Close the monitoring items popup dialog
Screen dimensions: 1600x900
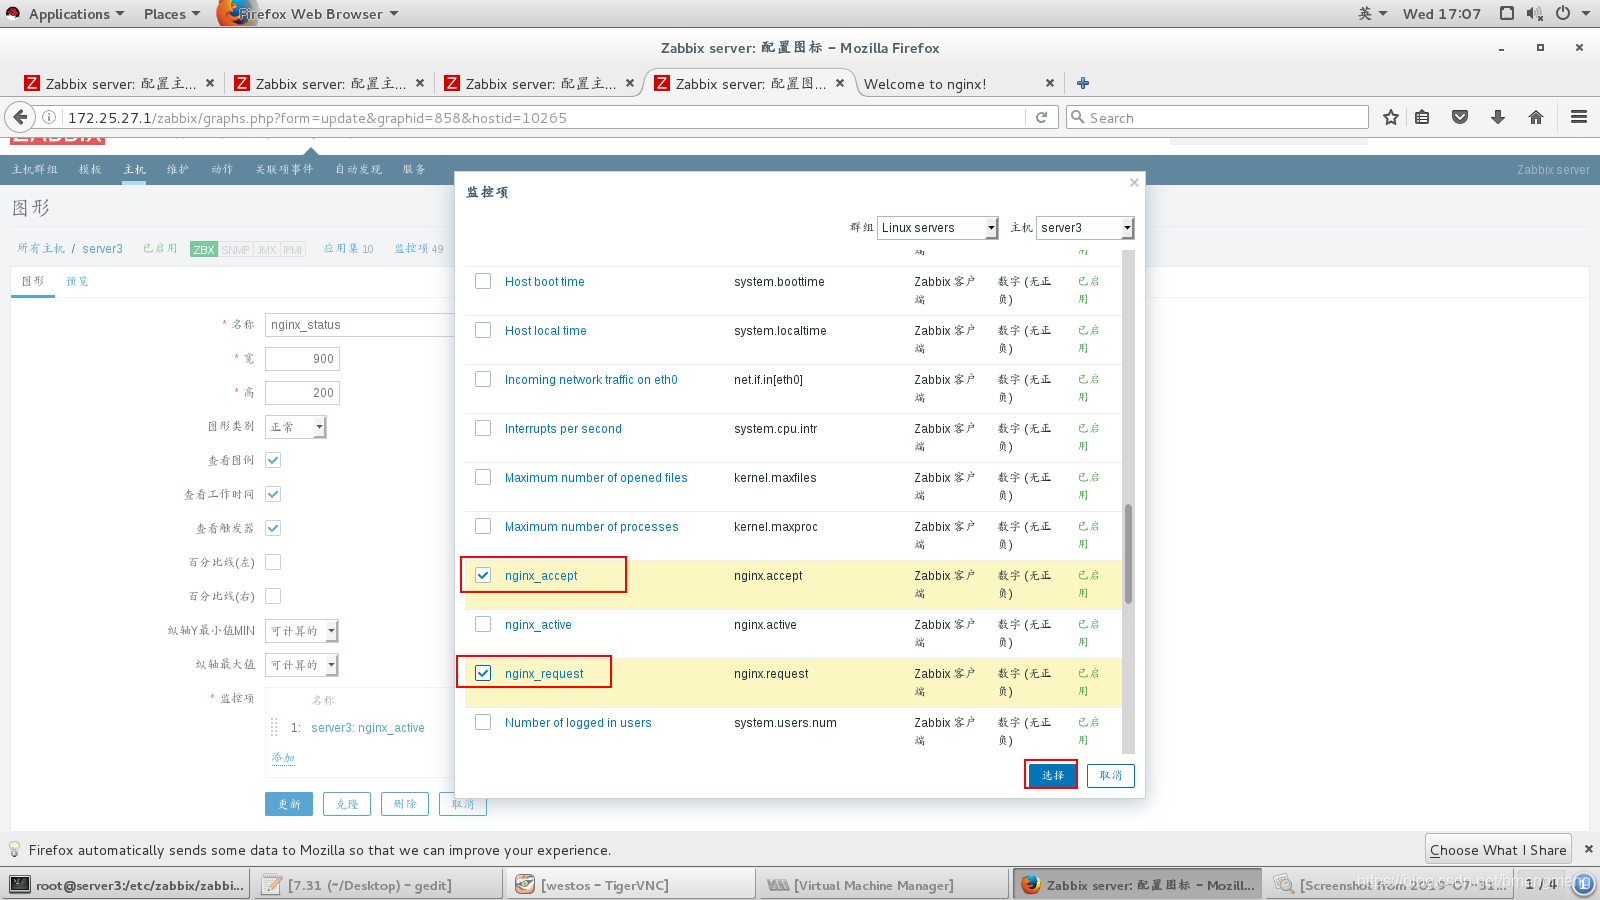click(1134, 182)
